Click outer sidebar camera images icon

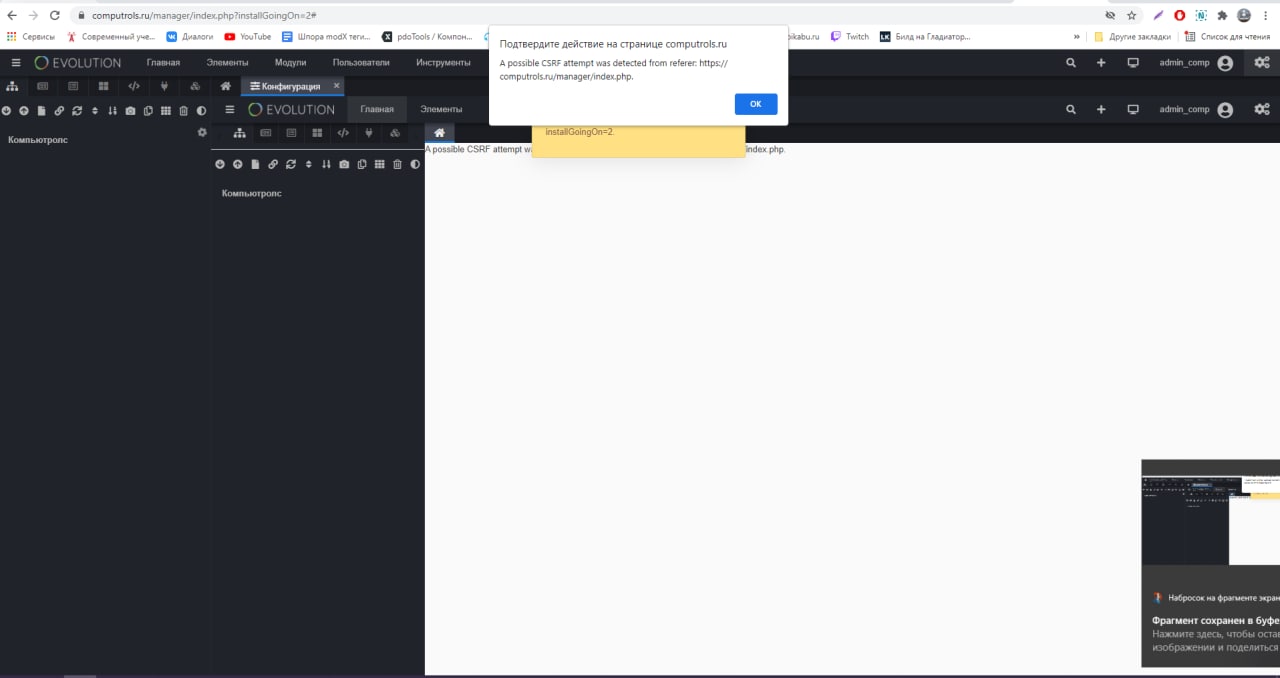pyautogui.click(x=130, y=111)
